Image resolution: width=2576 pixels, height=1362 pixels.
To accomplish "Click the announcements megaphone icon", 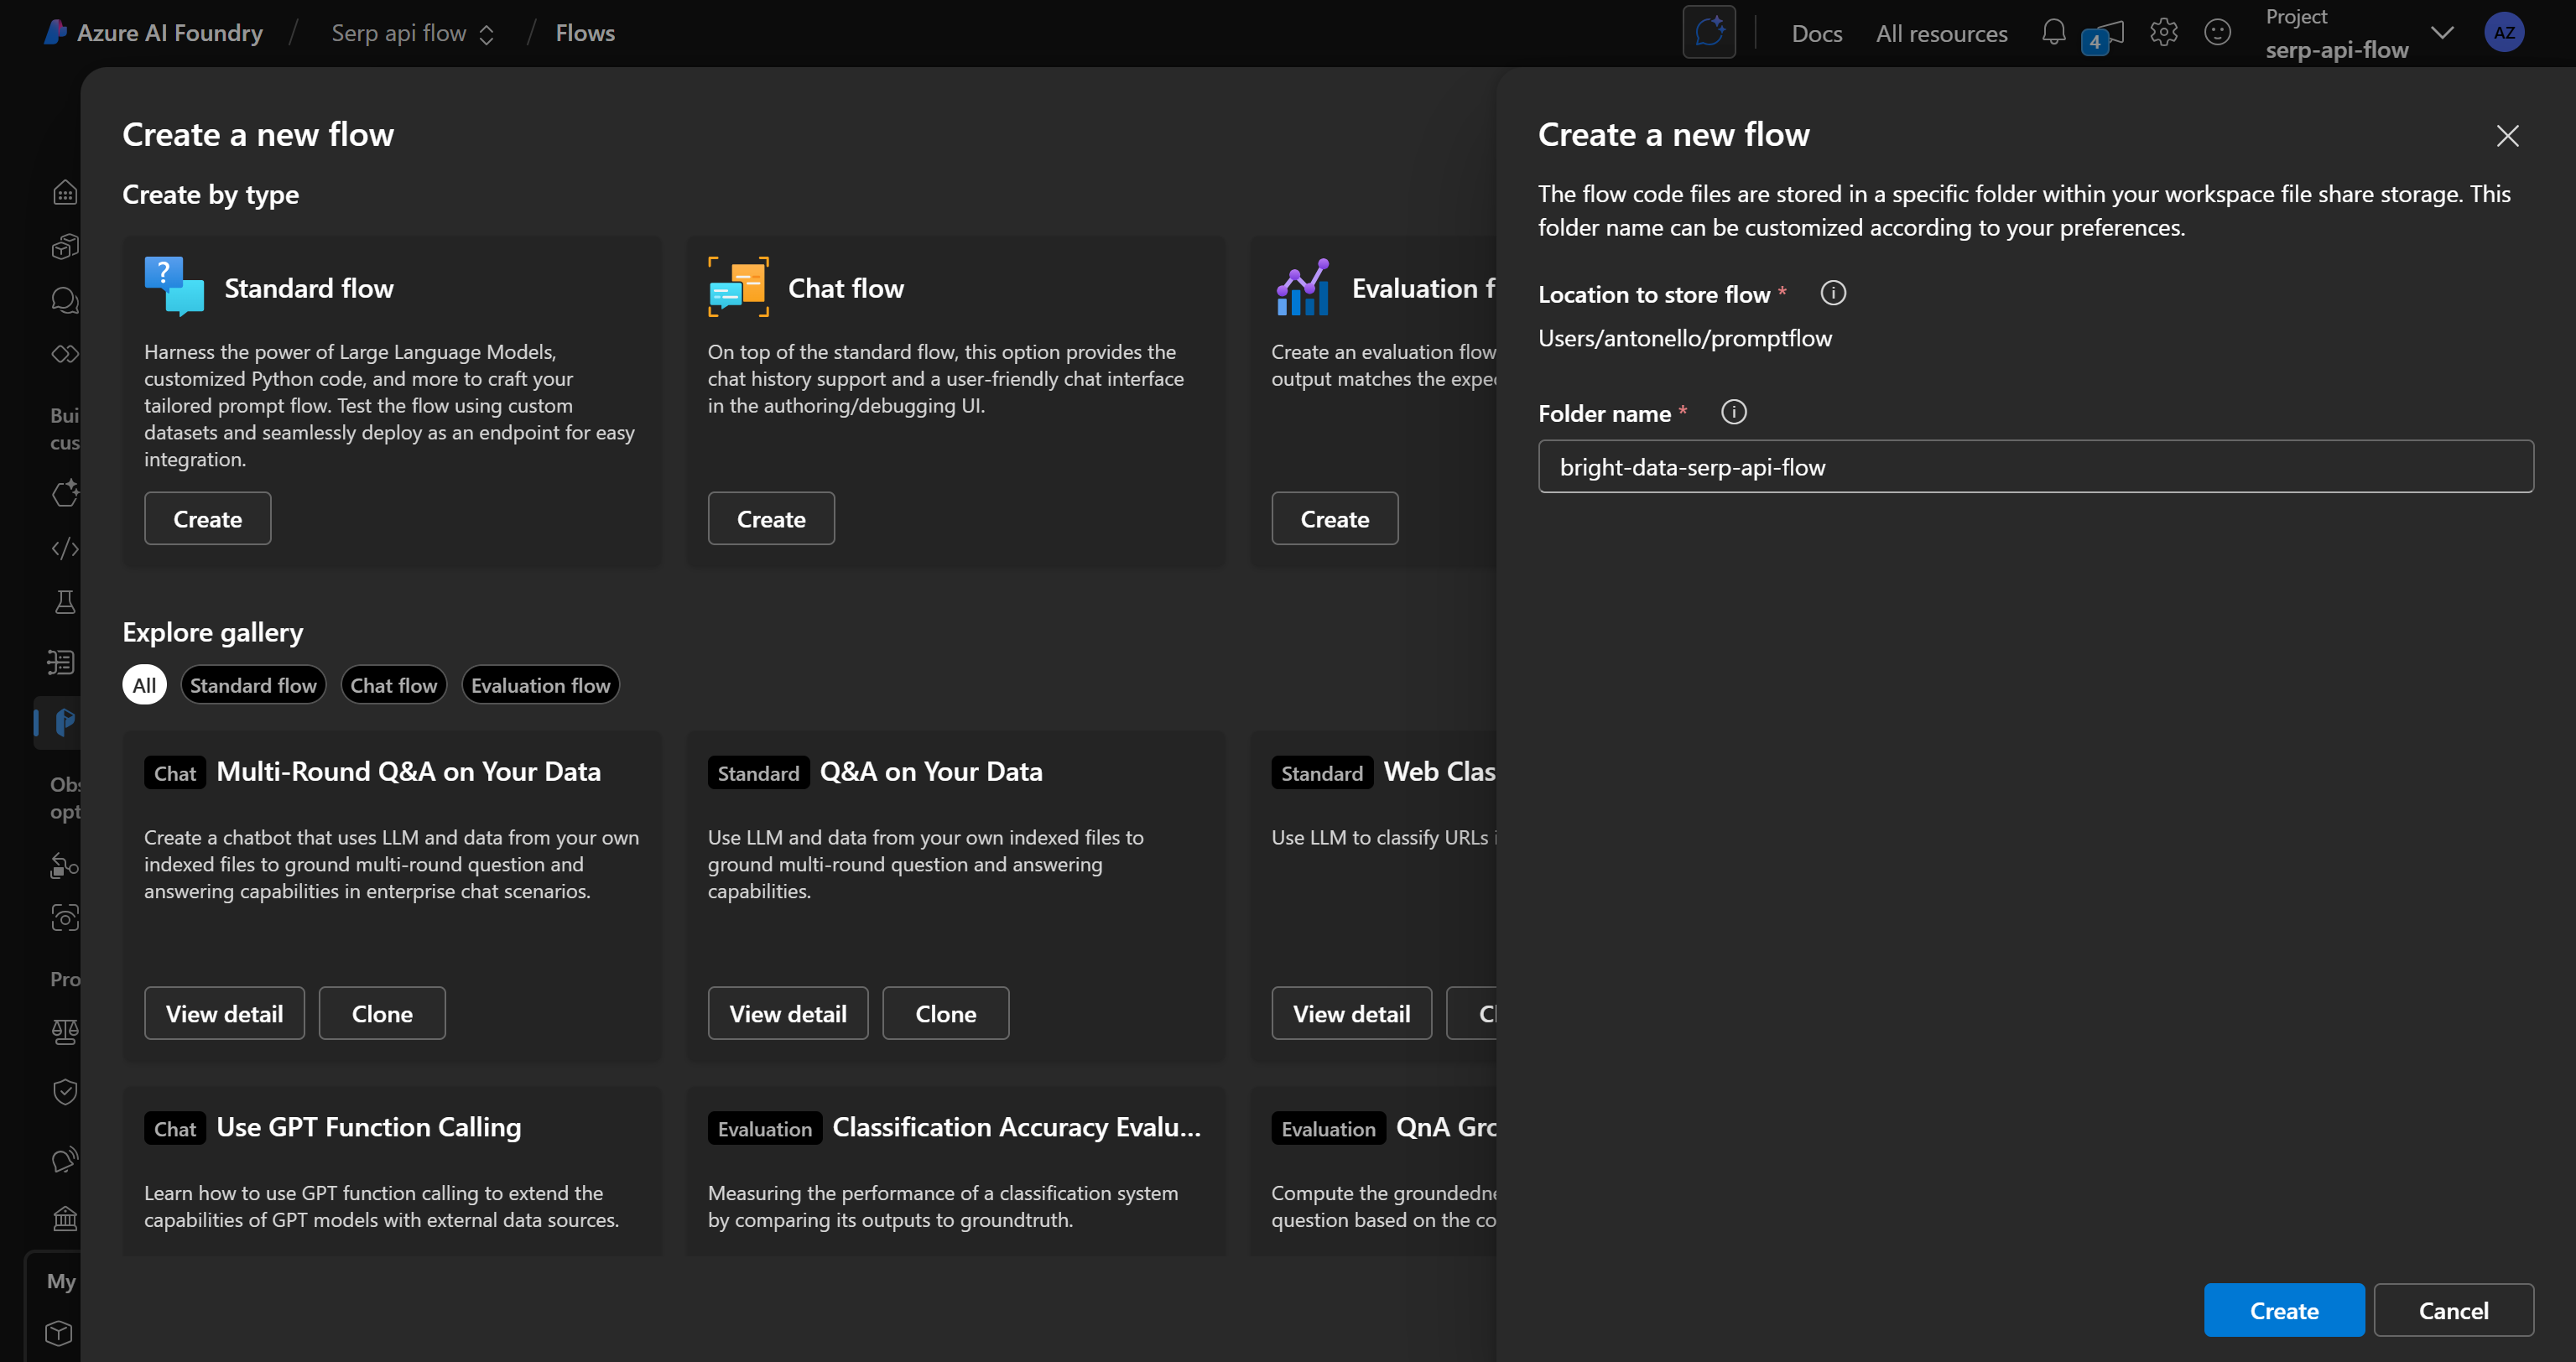I will 2107,34.
